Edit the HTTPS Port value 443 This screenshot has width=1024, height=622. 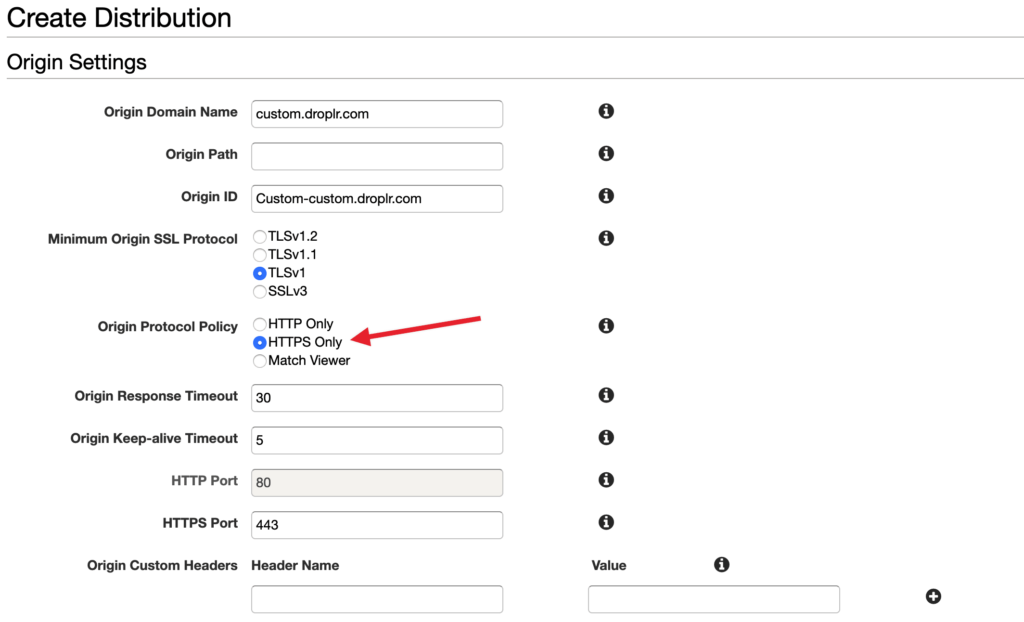(377, 525)
